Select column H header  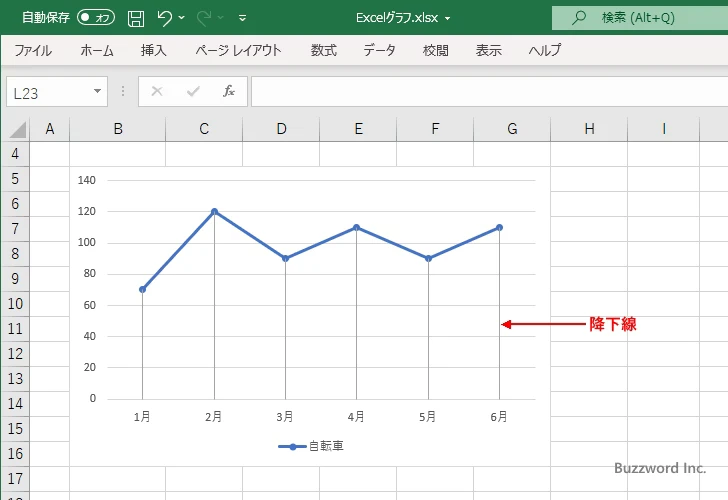(589, 129)
